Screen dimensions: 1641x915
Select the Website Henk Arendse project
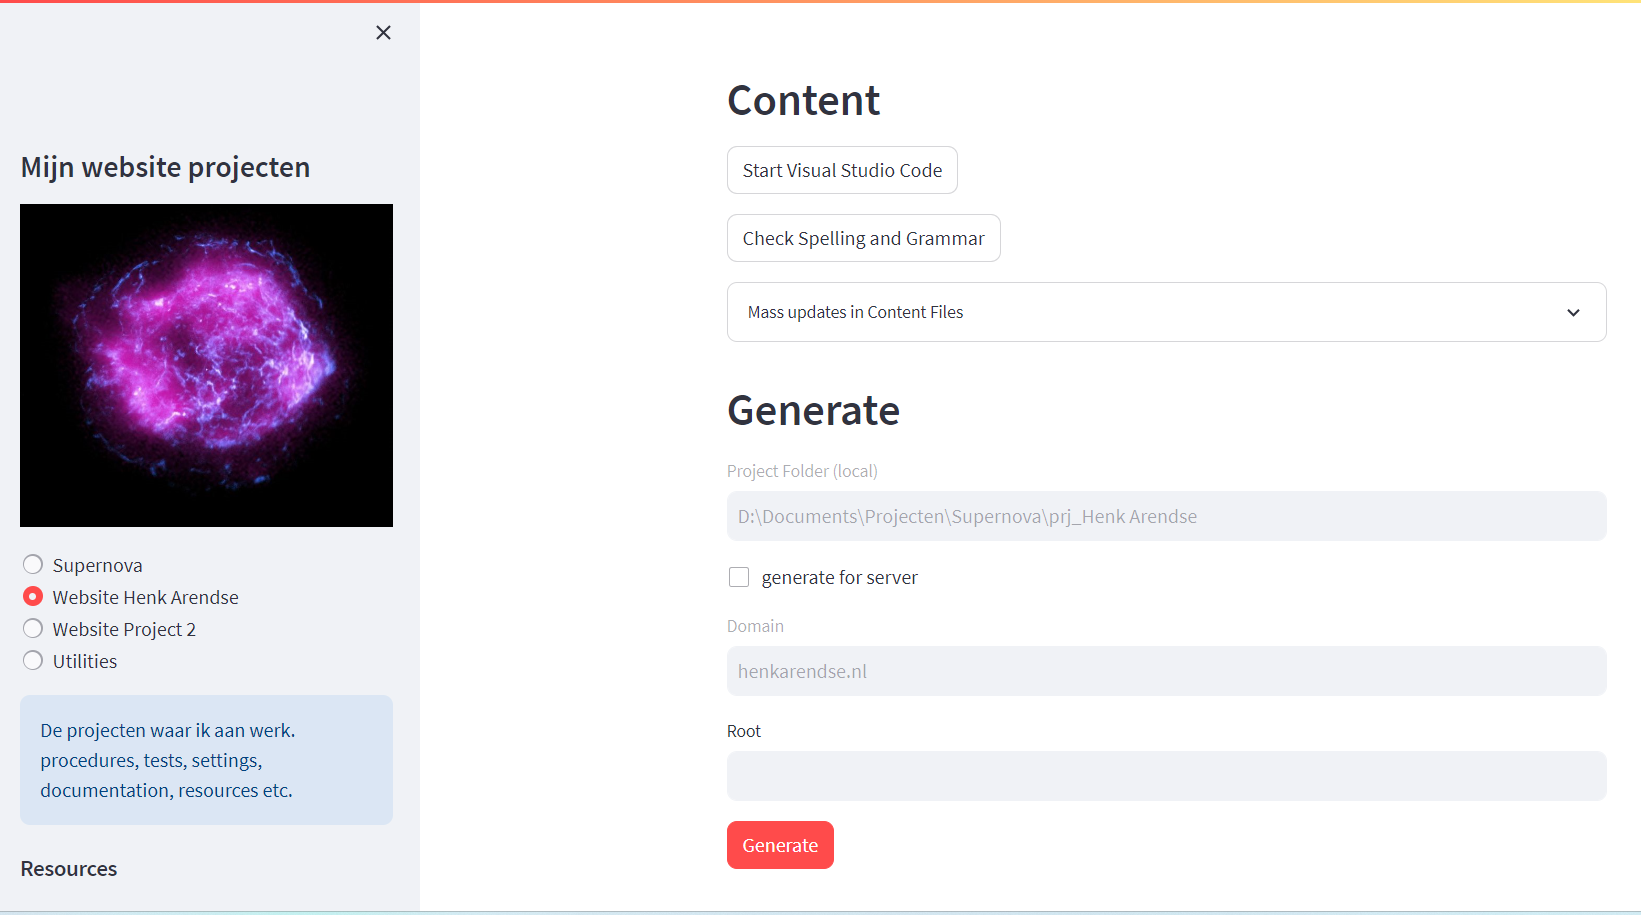(32, 596)
